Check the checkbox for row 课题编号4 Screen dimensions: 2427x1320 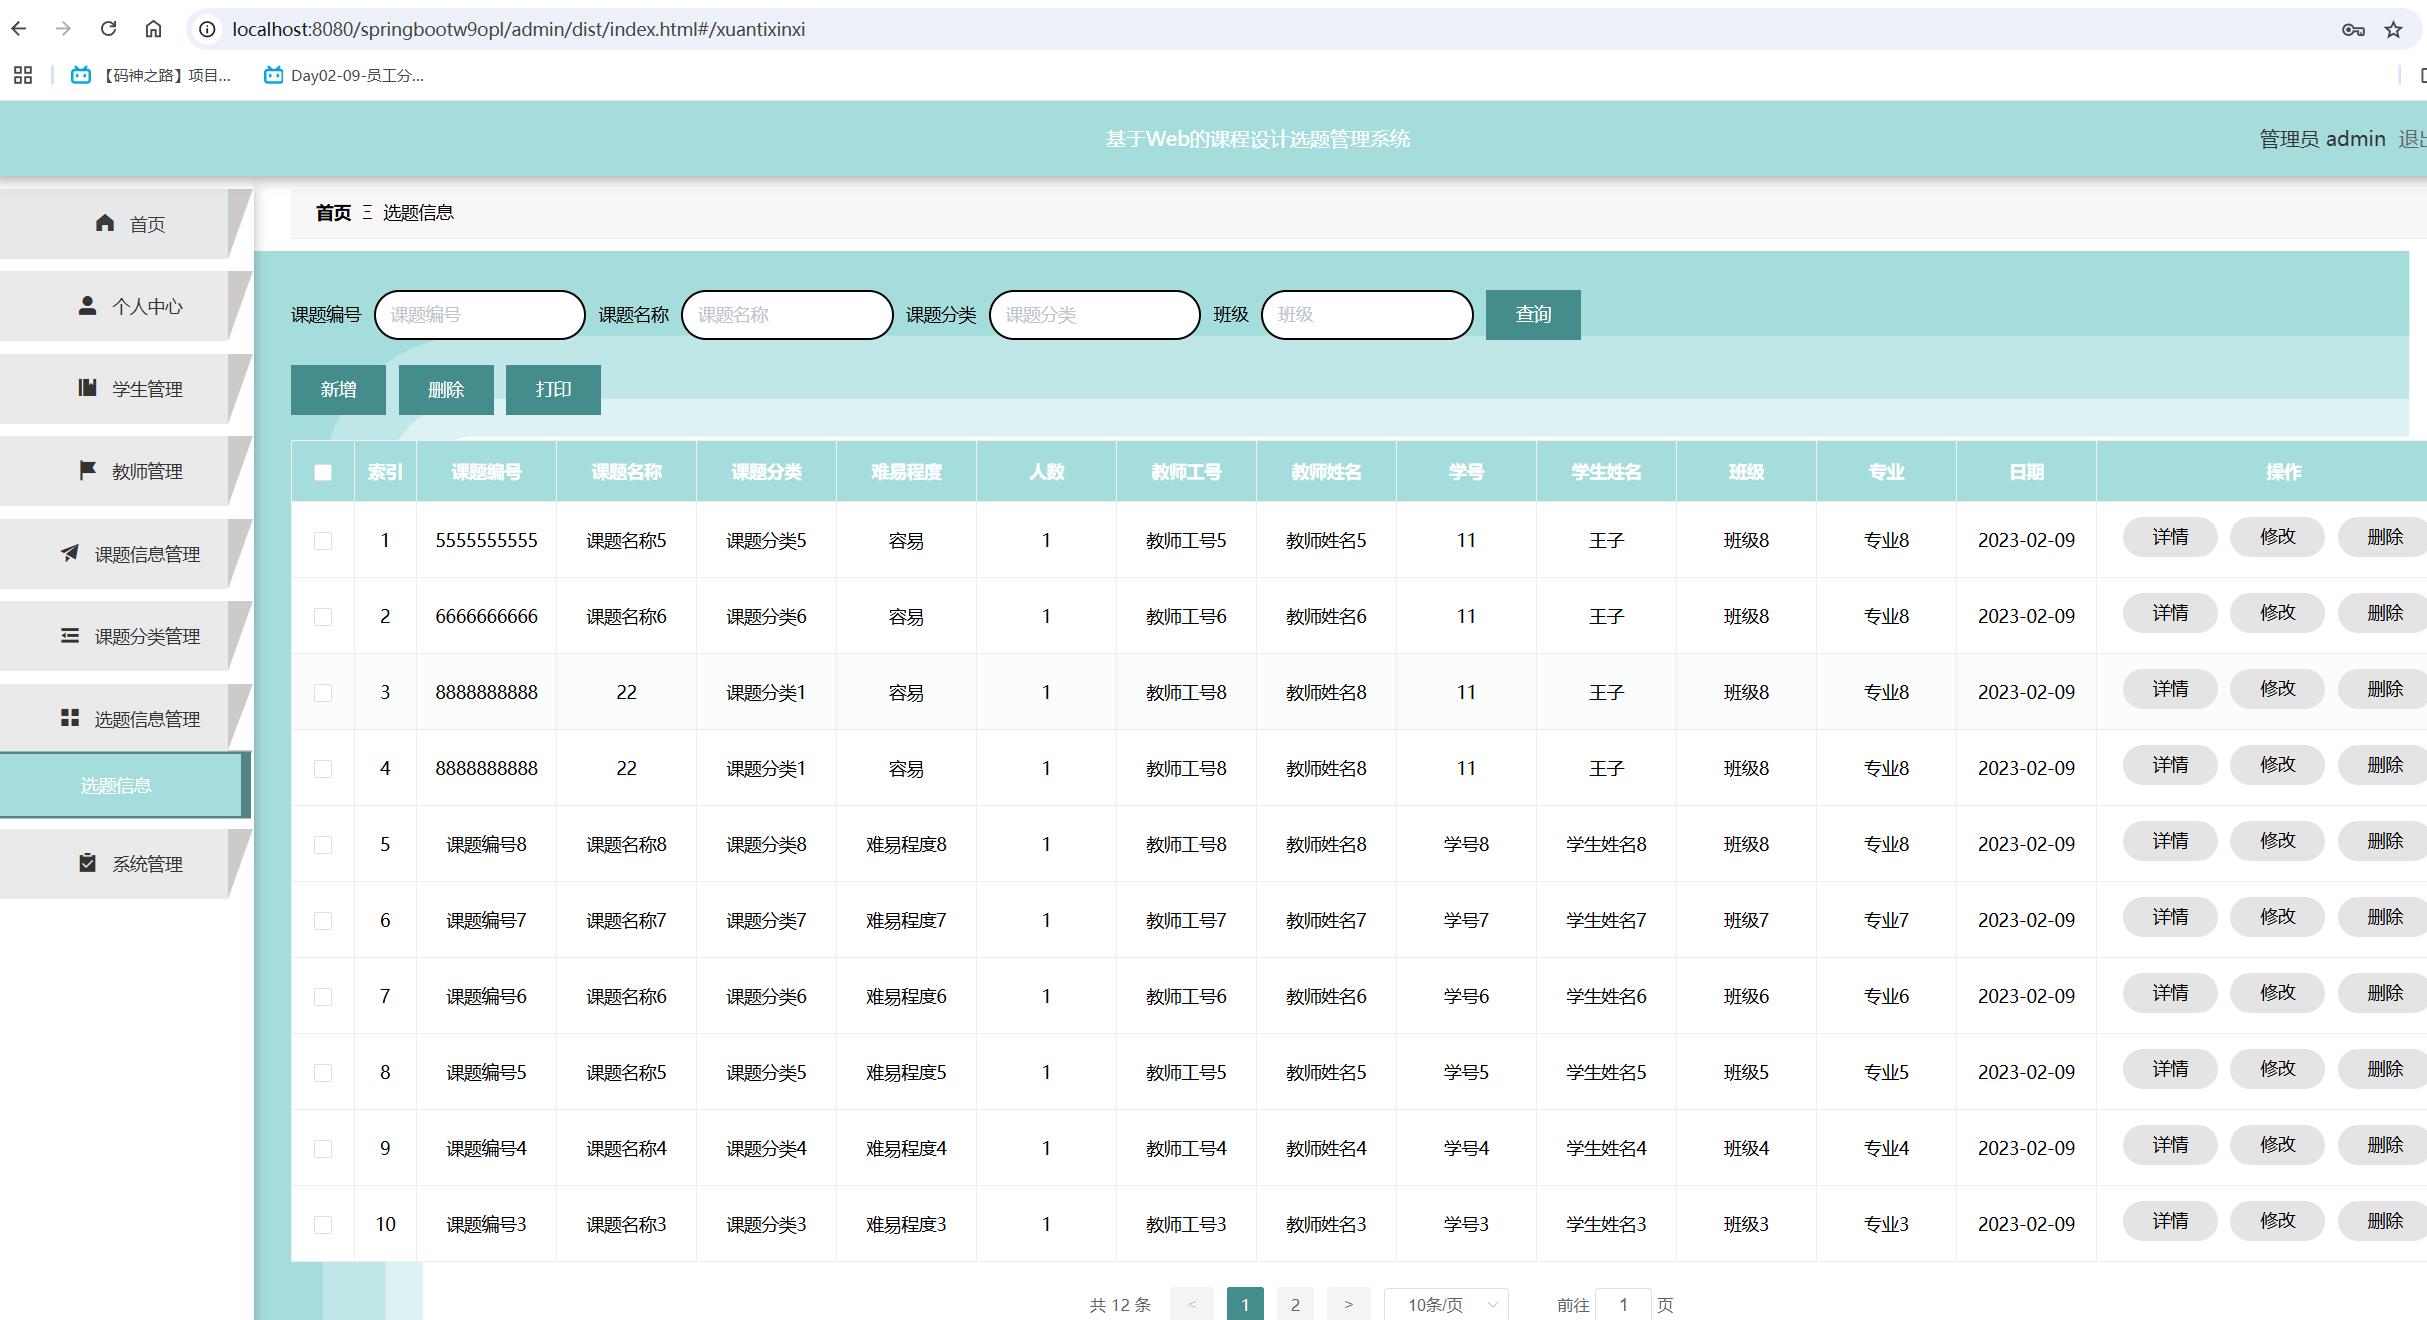[x=323, y=1148]
